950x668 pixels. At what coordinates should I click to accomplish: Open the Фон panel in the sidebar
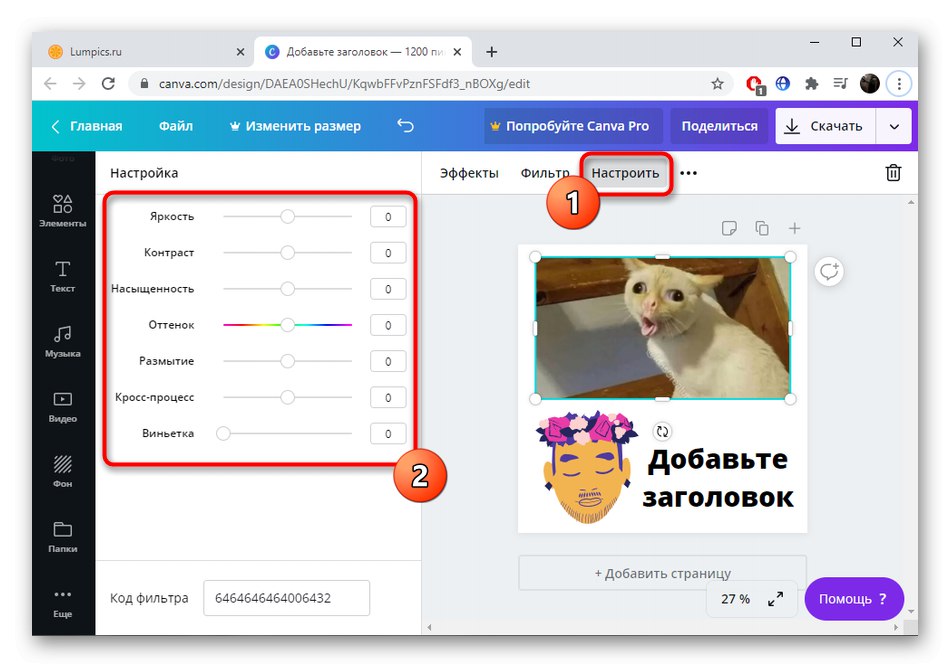pyautogui.click(x=63, y=473)
